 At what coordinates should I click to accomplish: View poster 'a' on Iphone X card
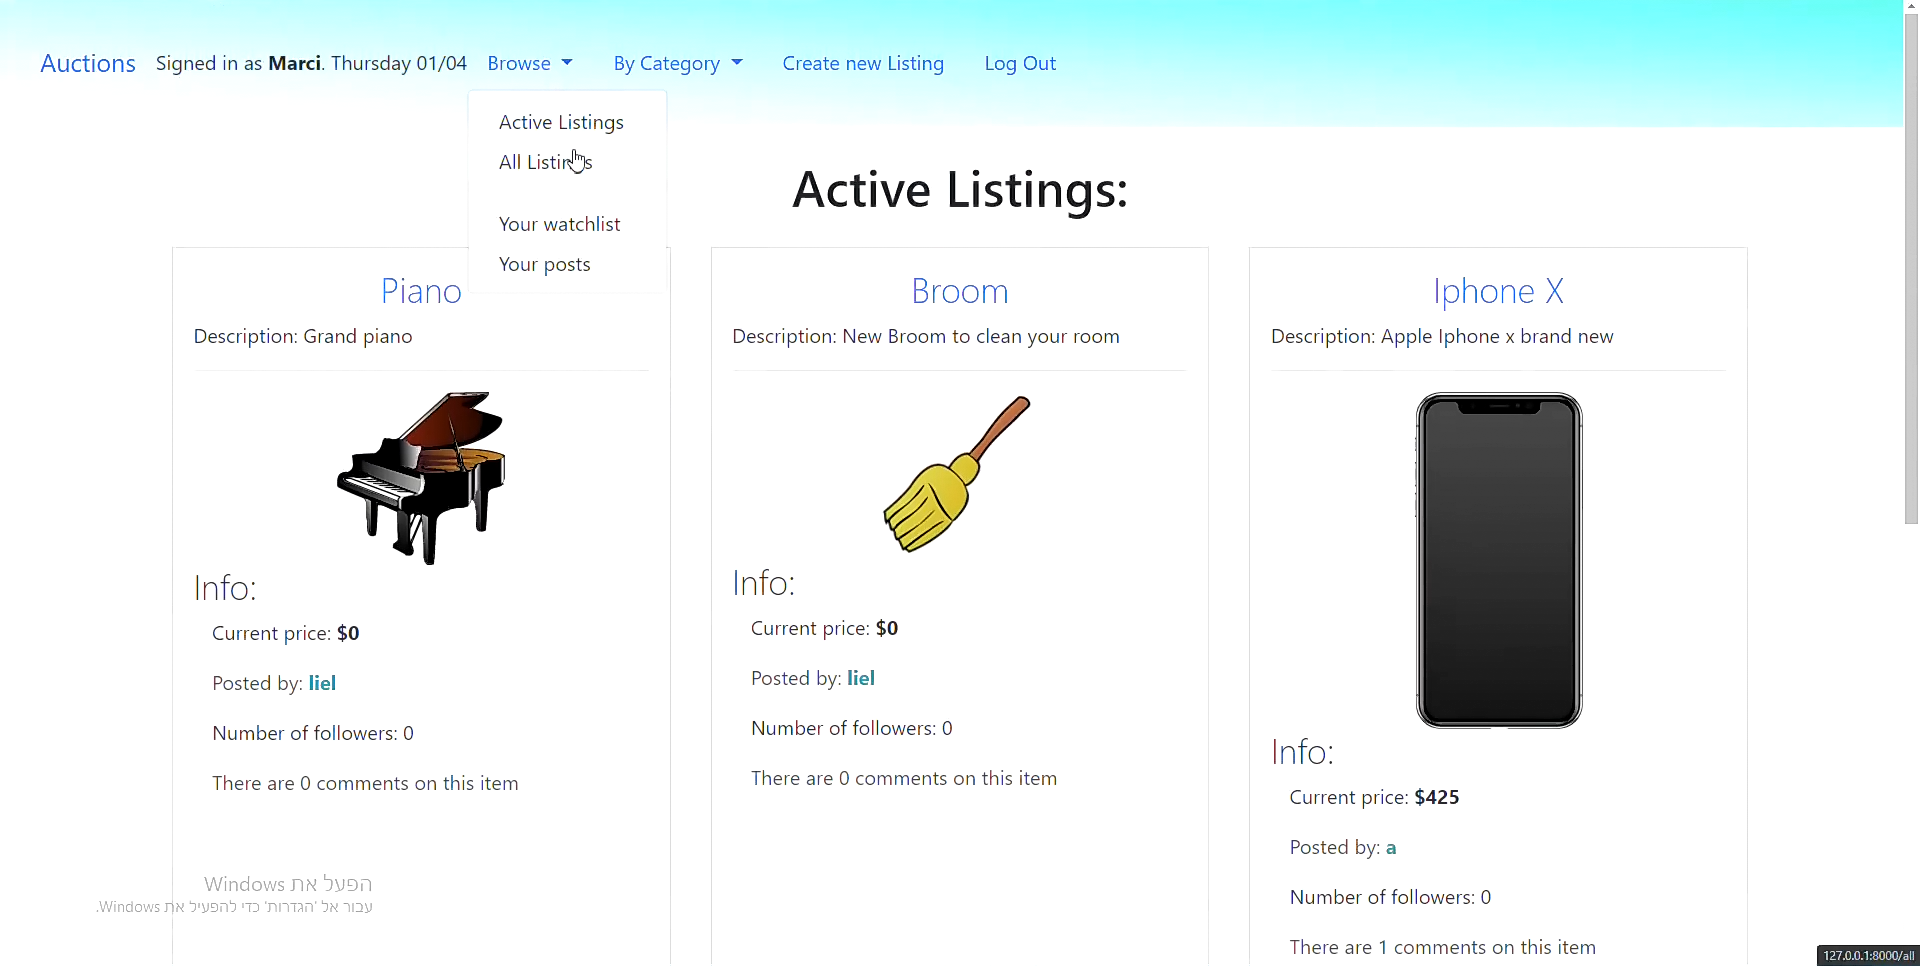coord(1390,848)
